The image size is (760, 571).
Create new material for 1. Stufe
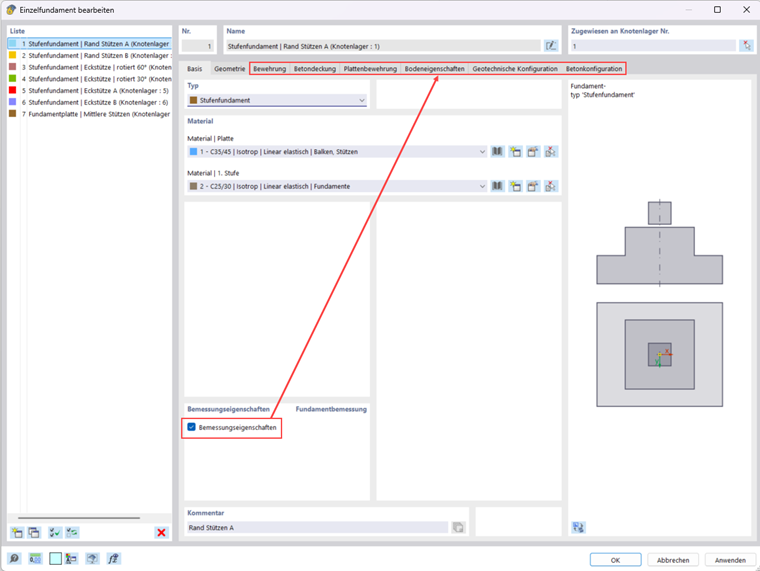515,186
